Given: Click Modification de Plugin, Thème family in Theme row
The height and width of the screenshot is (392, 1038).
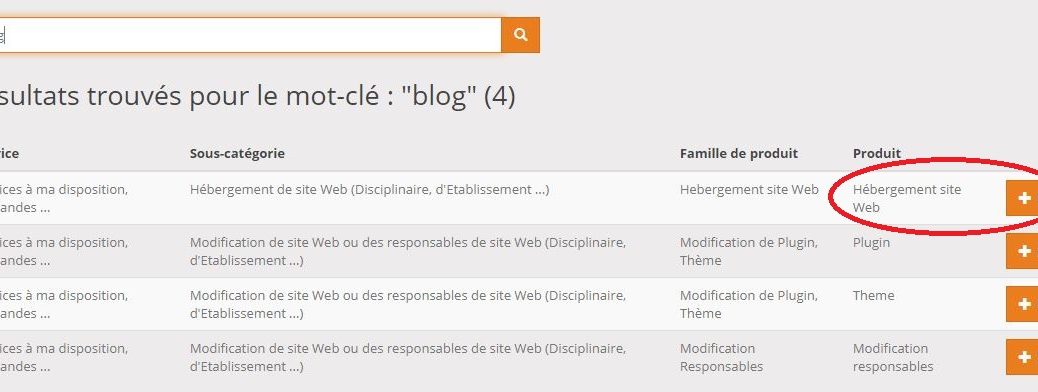Looking at the screenshot, I should (x=749, y=304).
